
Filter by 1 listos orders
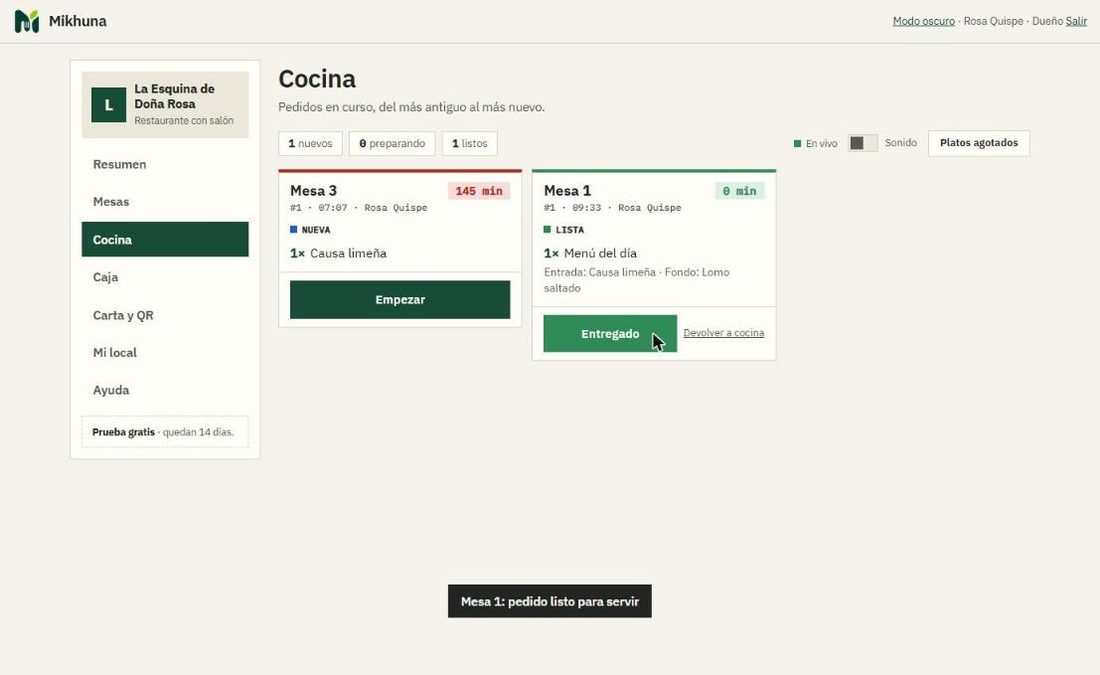tap(469, 143)
